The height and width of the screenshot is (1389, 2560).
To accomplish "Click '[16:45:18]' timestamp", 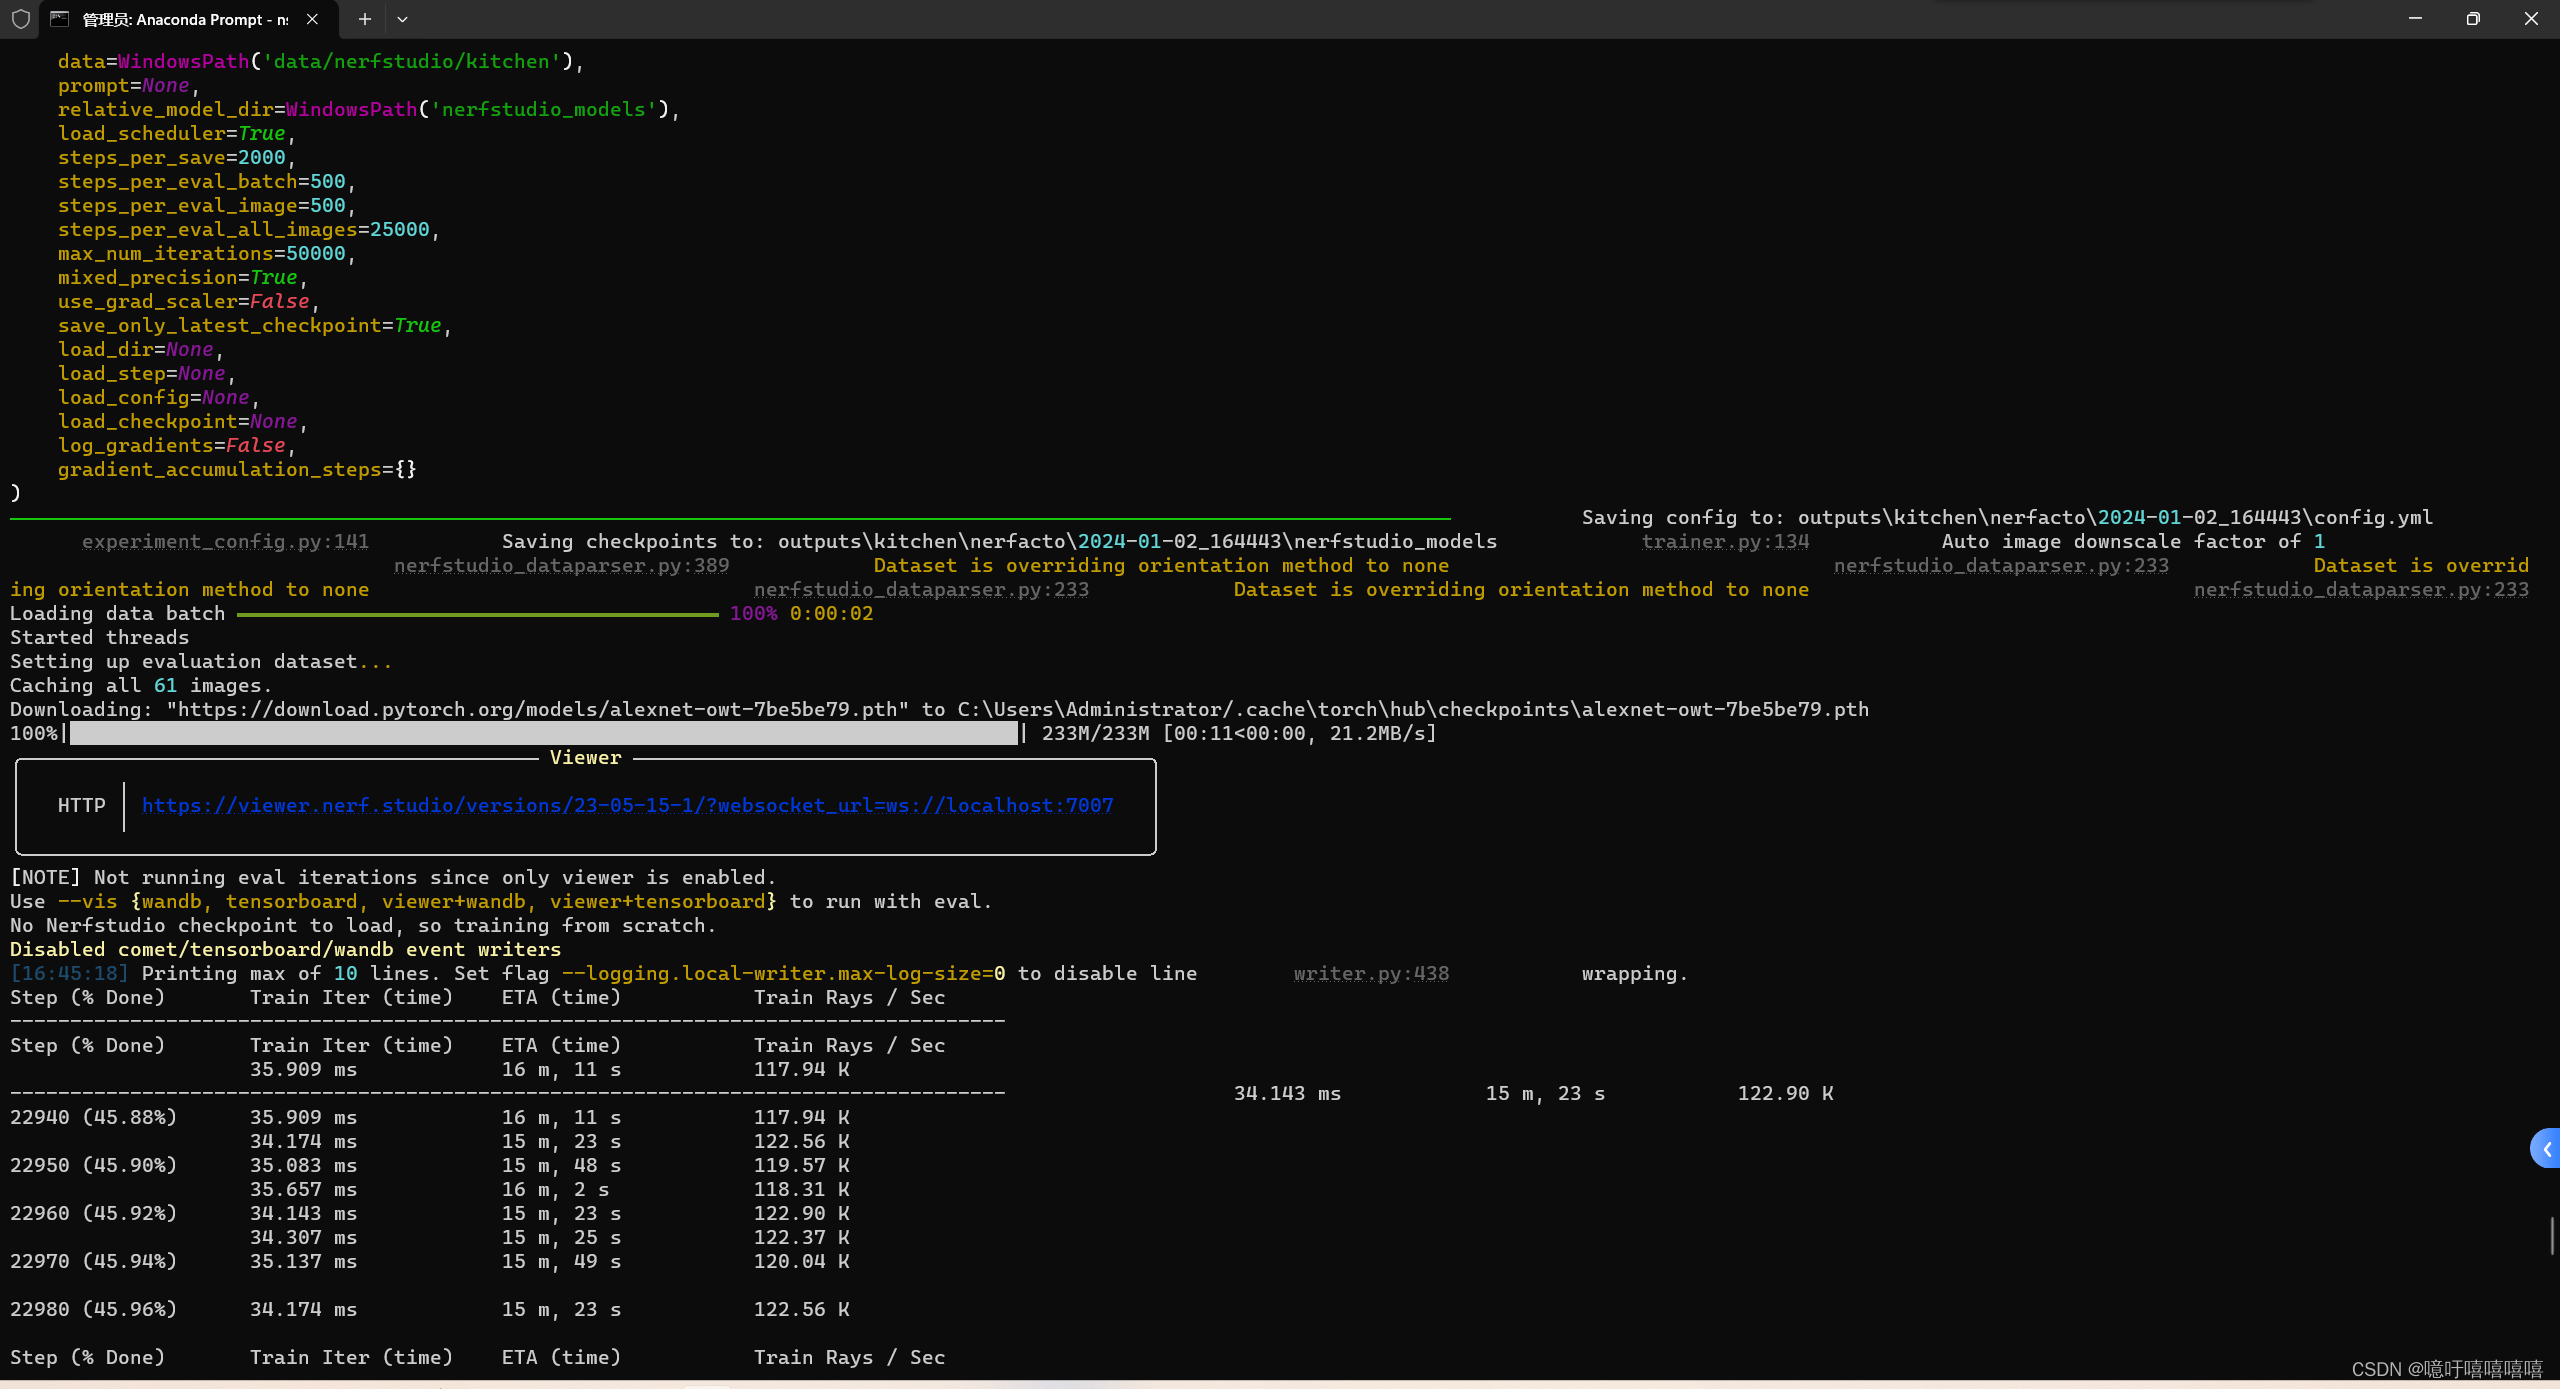I will pos(69,973).
